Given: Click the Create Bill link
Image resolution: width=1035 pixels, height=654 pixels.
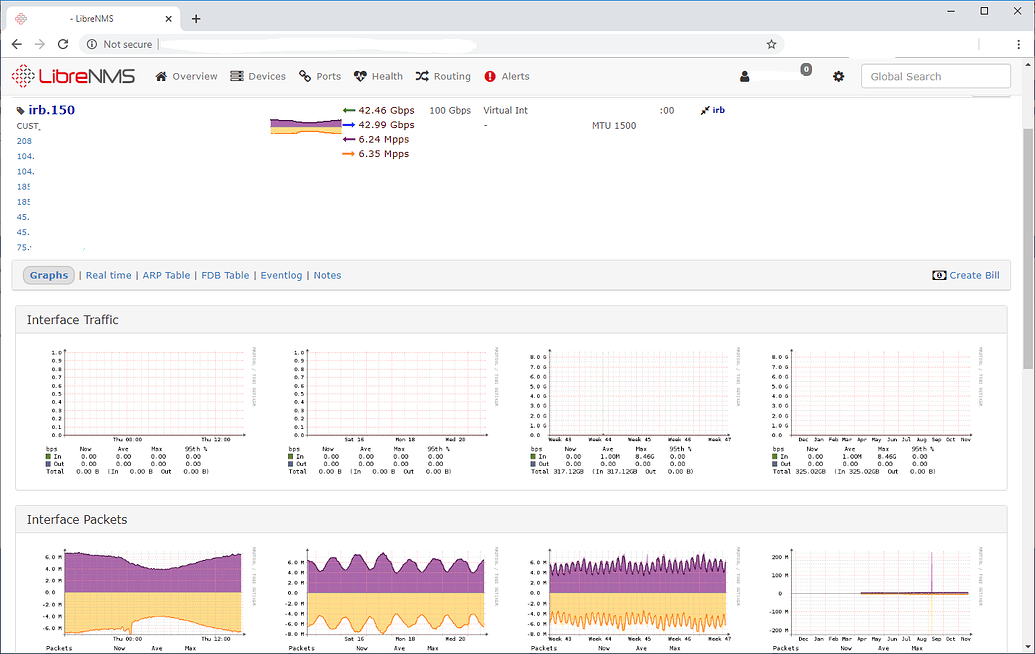Looking at the screenshot, I should pyautogui.click(x=972, y=275).
